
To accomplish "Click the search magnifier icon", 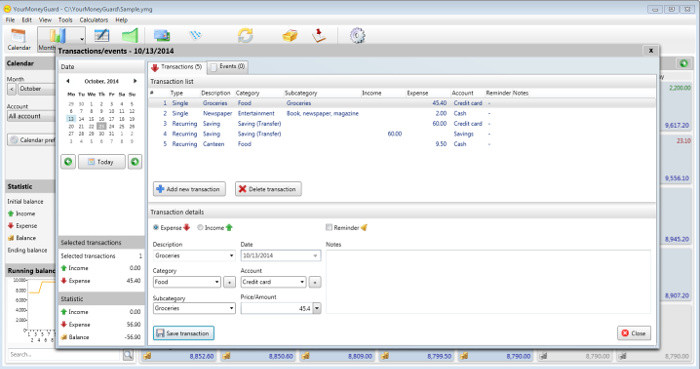I will coord(128,355).
